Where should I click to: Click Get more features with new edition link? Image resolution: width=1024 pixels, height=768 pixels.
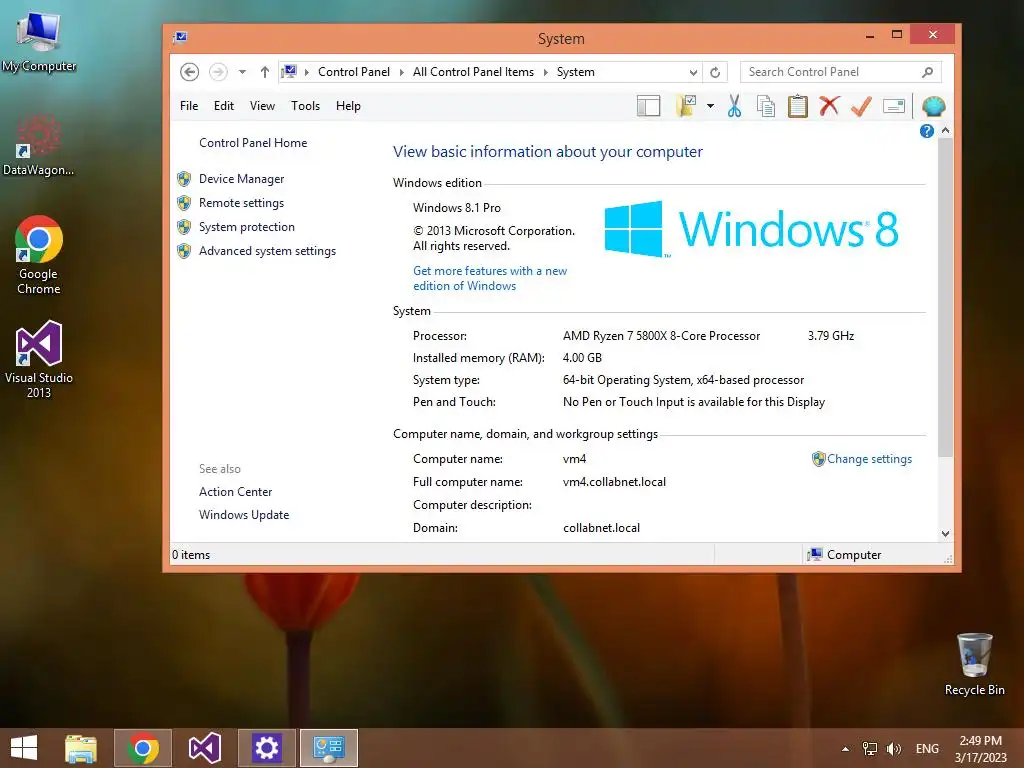[x=490, y=278]
